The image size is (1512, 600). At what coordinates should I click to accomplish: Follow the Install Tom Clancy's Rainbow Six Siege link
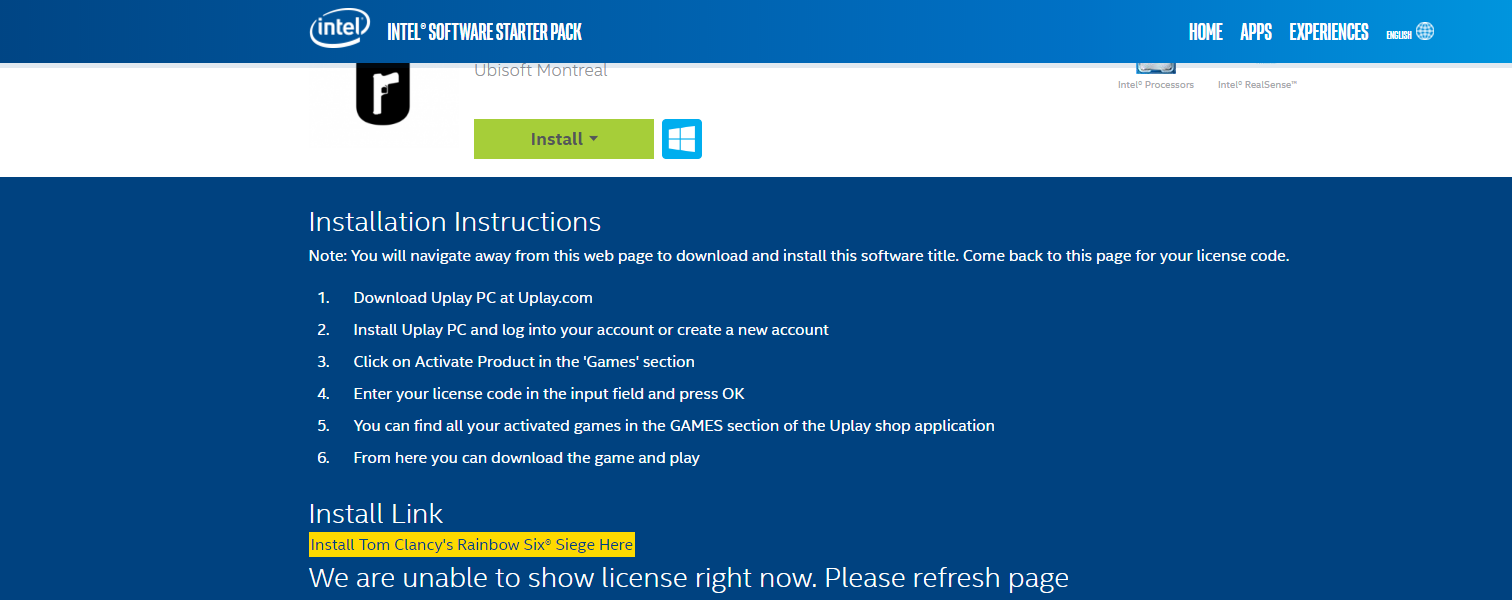click(x=472, y=545)
